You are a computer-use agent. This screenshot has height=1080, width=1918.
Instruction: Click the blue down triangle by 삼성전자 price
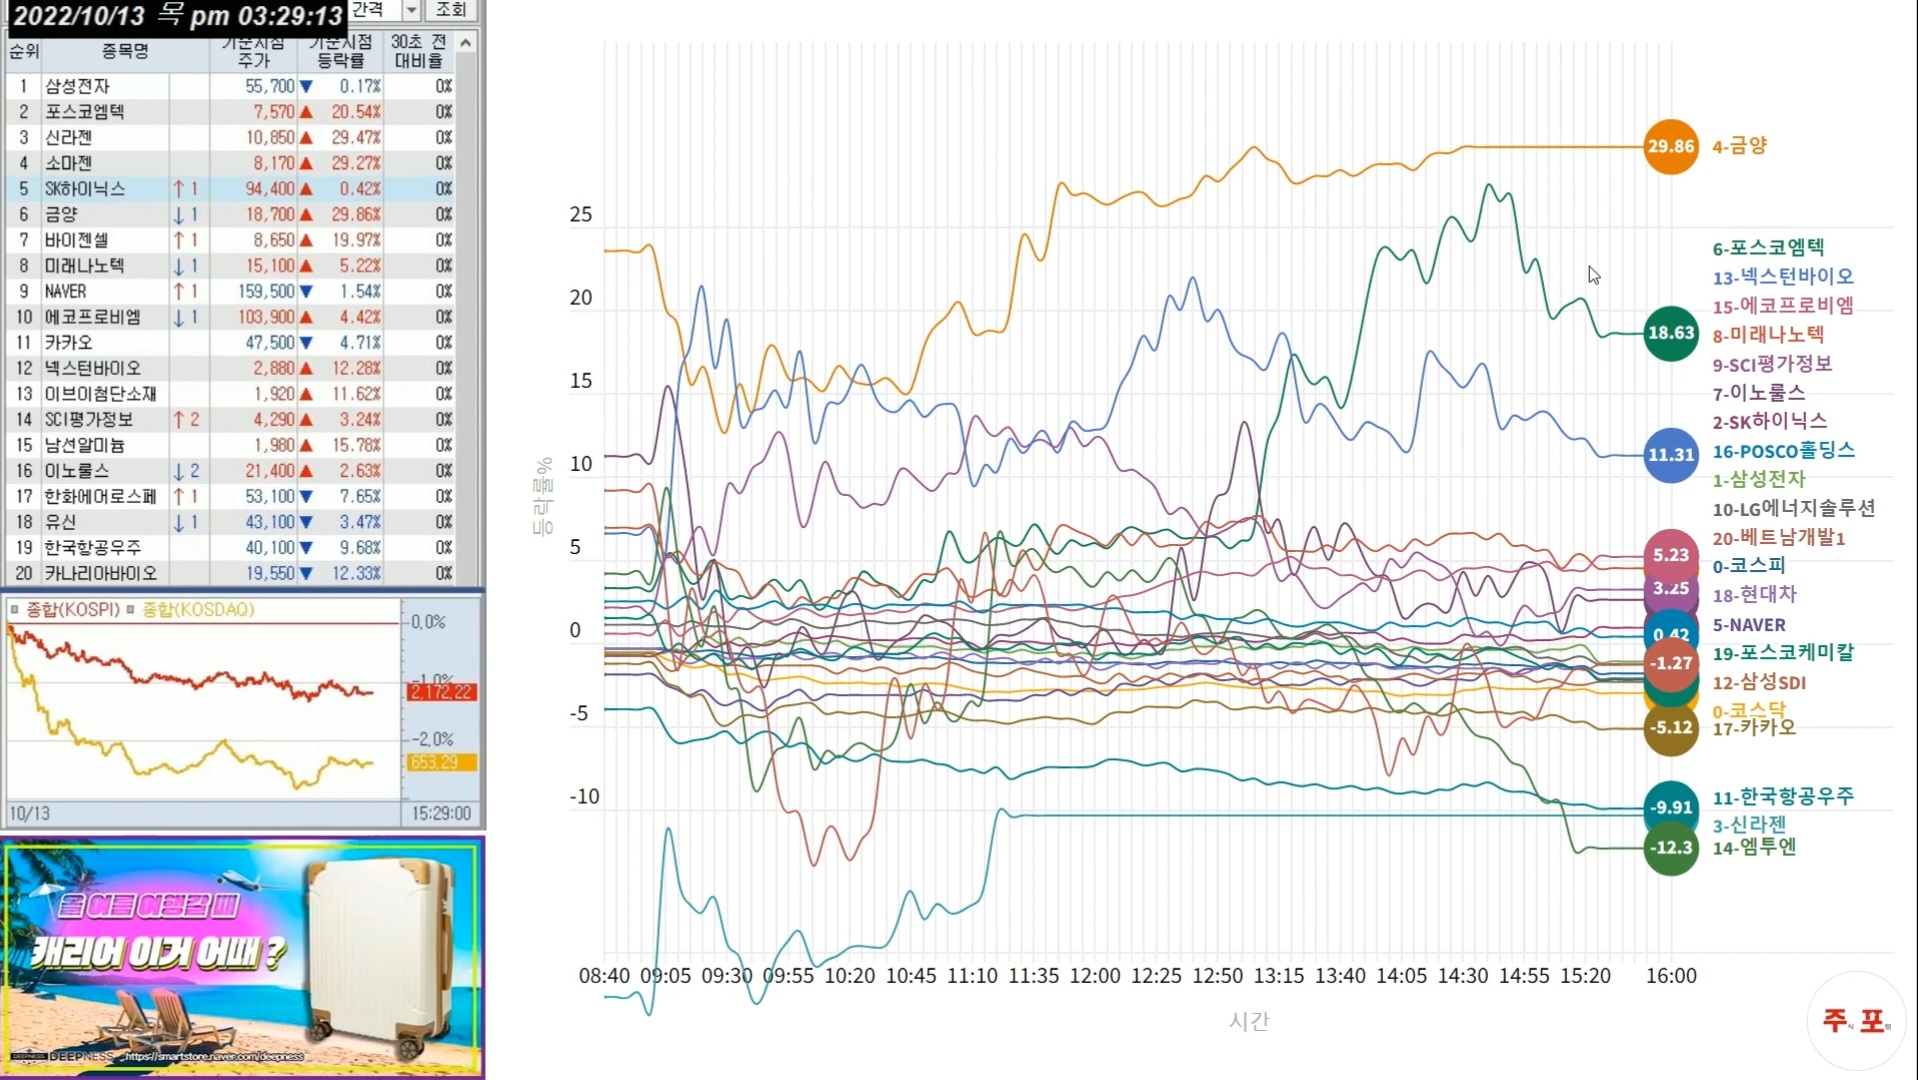point(306,87)
